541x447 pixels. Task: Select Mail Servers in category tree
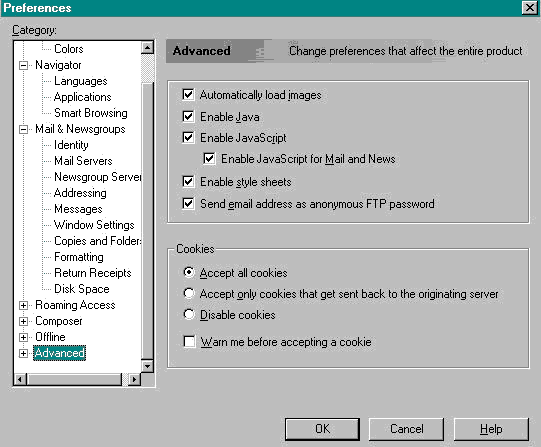(83, 161)
